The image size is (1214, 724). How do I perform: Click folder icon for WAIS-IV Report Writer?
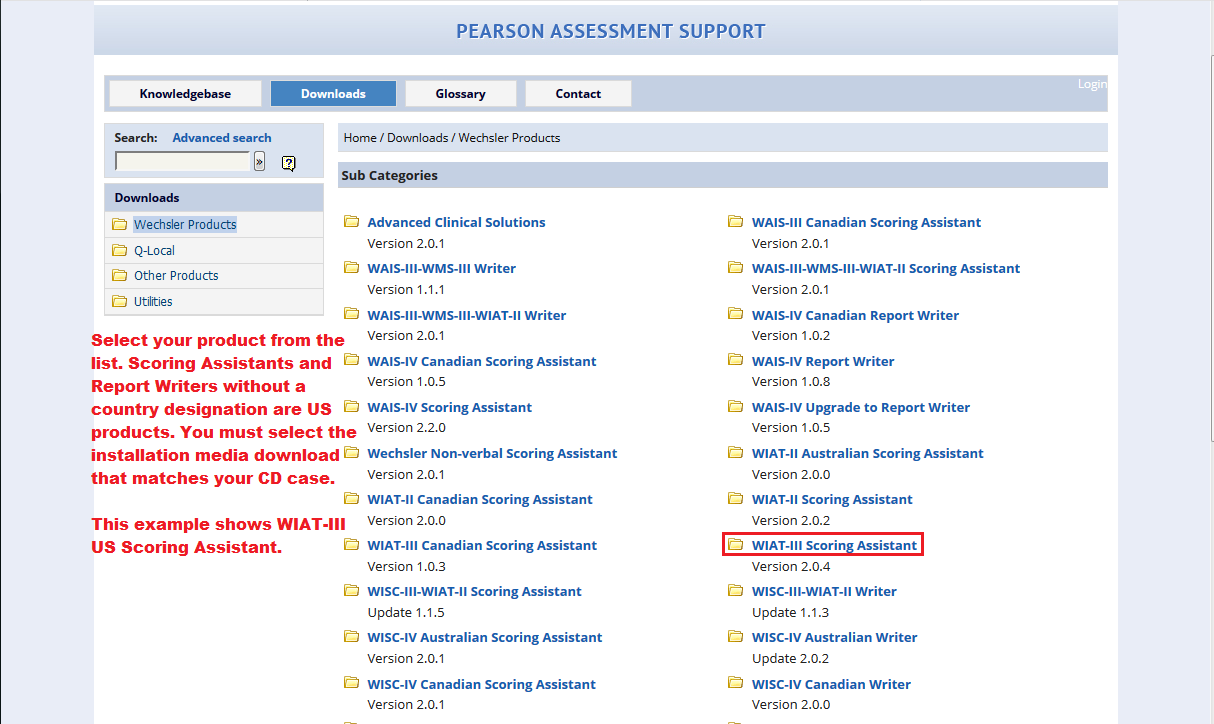[736, 361]
